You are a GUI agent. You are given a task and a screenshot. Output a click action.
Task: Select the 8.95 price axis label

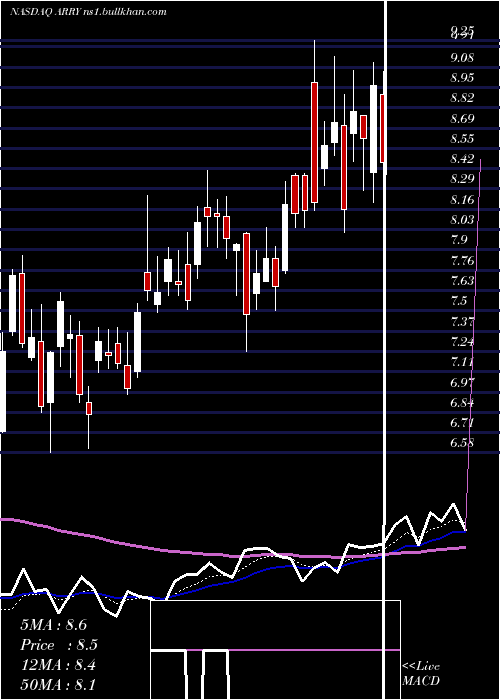point(462,78)
